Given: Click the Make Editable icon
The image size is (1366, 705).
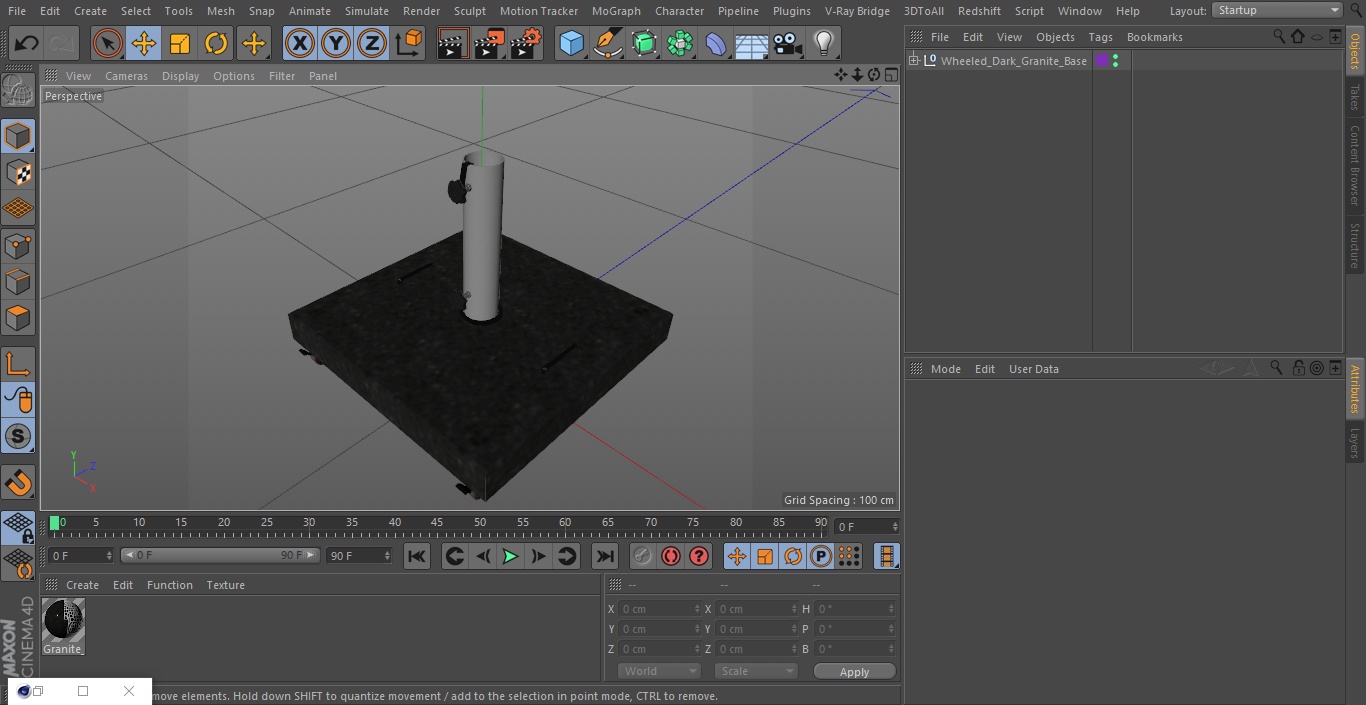Looking at the screenshot, I should pos(18,91).
